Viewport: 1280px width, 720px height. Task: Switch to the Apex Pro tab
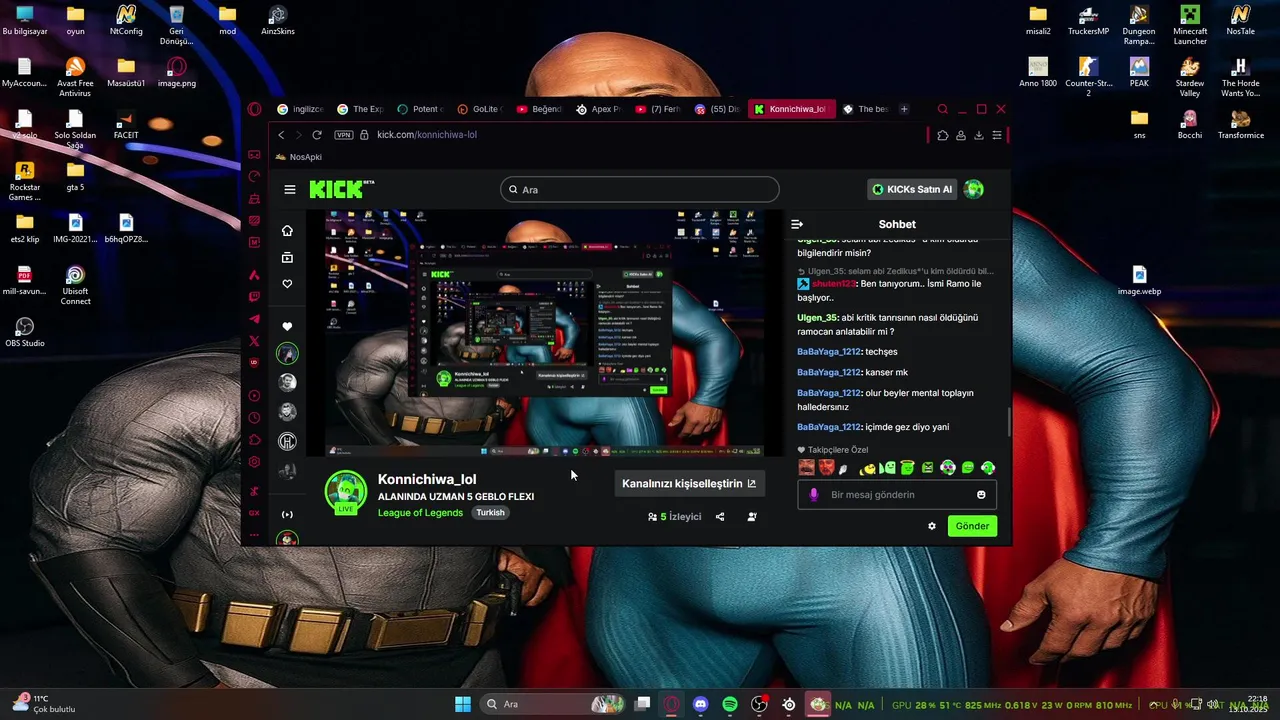(x=600, y=109)
